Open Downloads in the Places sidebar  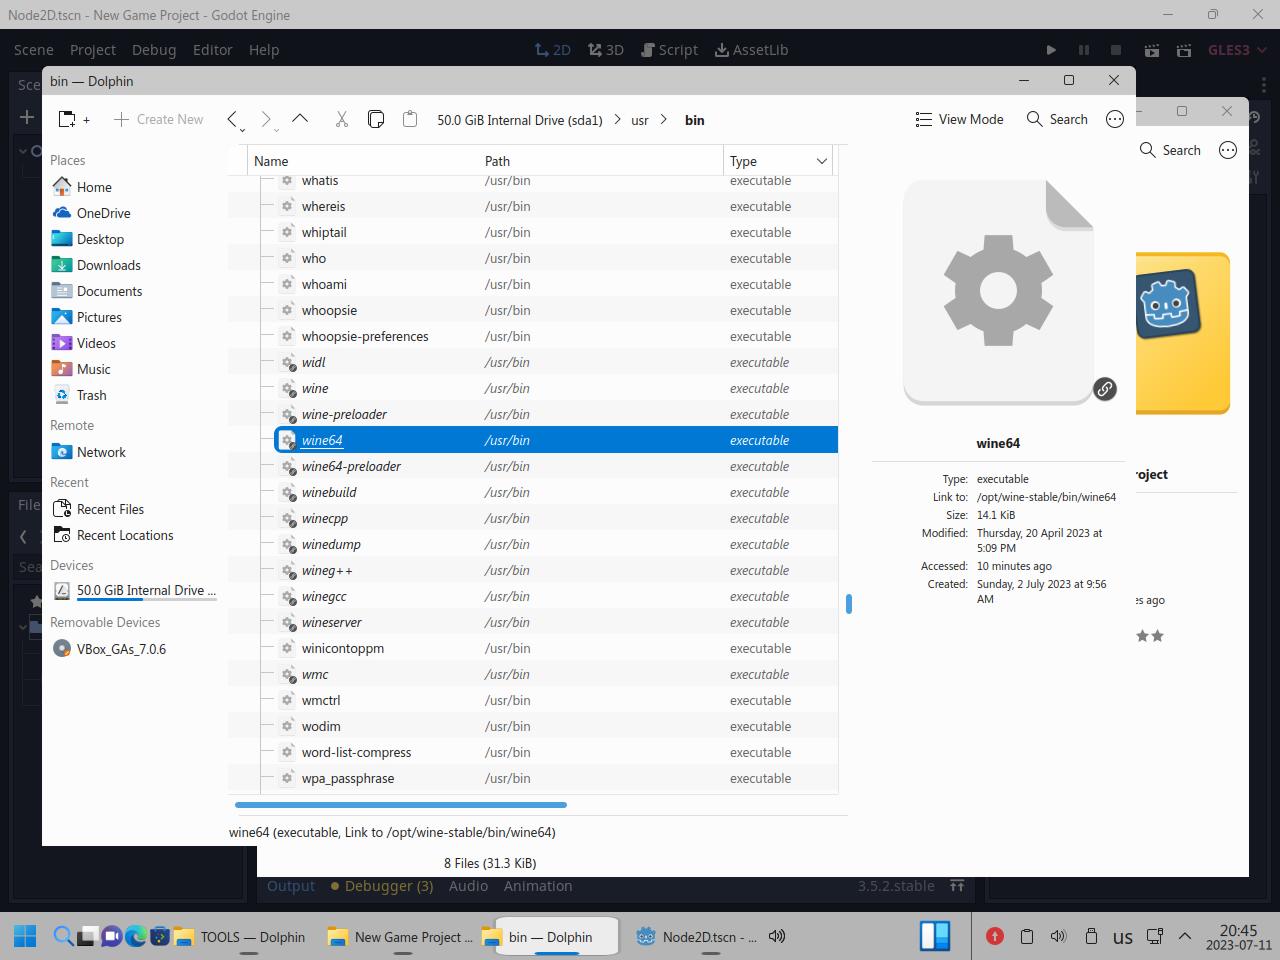(x=108, y=265)
